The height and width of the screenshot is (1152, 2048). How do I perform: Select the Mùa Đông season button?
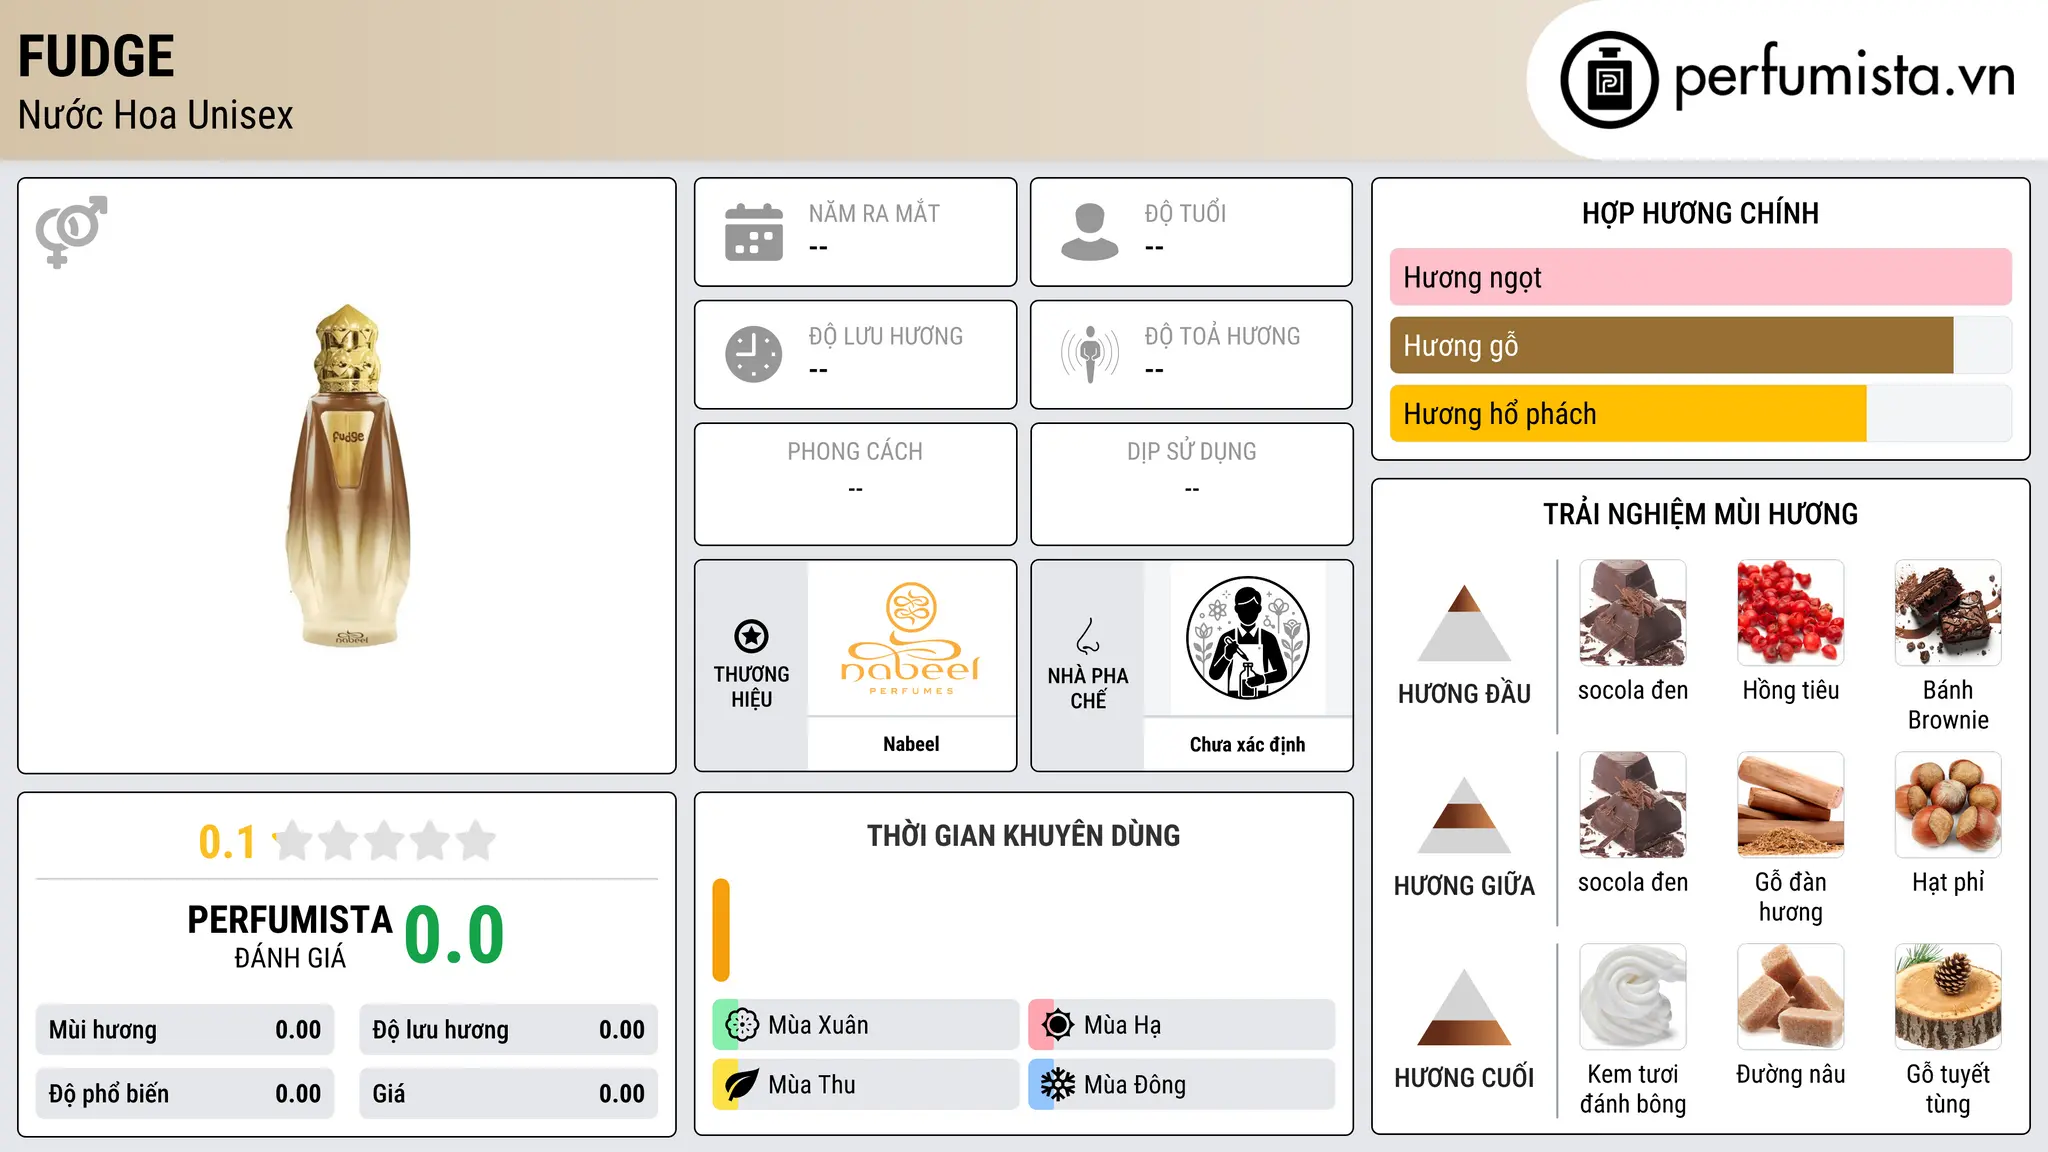coord(1182,1085)
